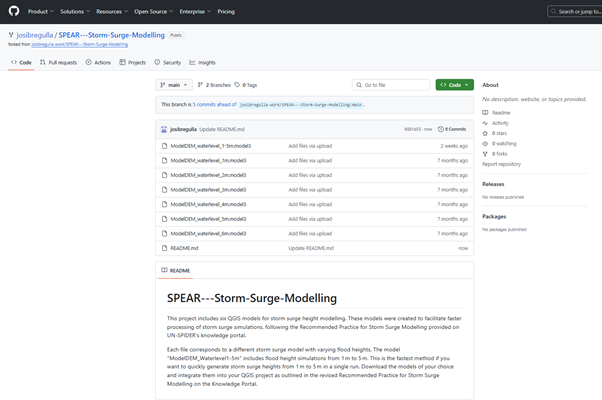Viewport: 602px width, 400px height.
Task: Open ModelDEM_waterlevel_5m.model3 file
Action: point(208,219)
